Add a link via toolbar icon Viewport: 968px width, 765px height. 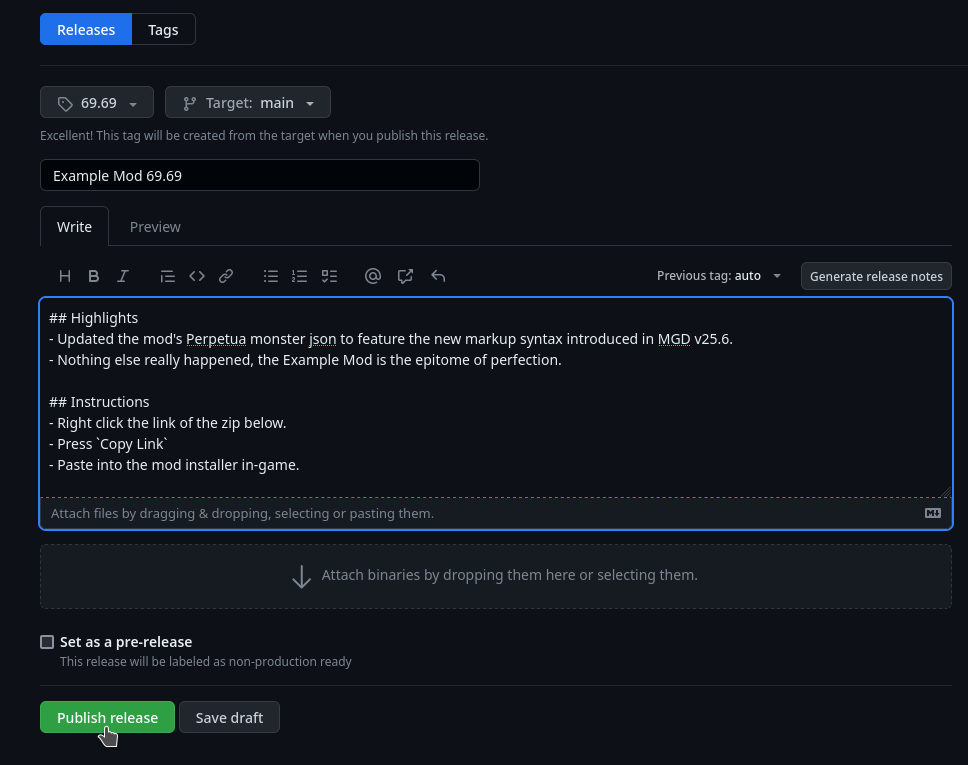pos(226,276)
